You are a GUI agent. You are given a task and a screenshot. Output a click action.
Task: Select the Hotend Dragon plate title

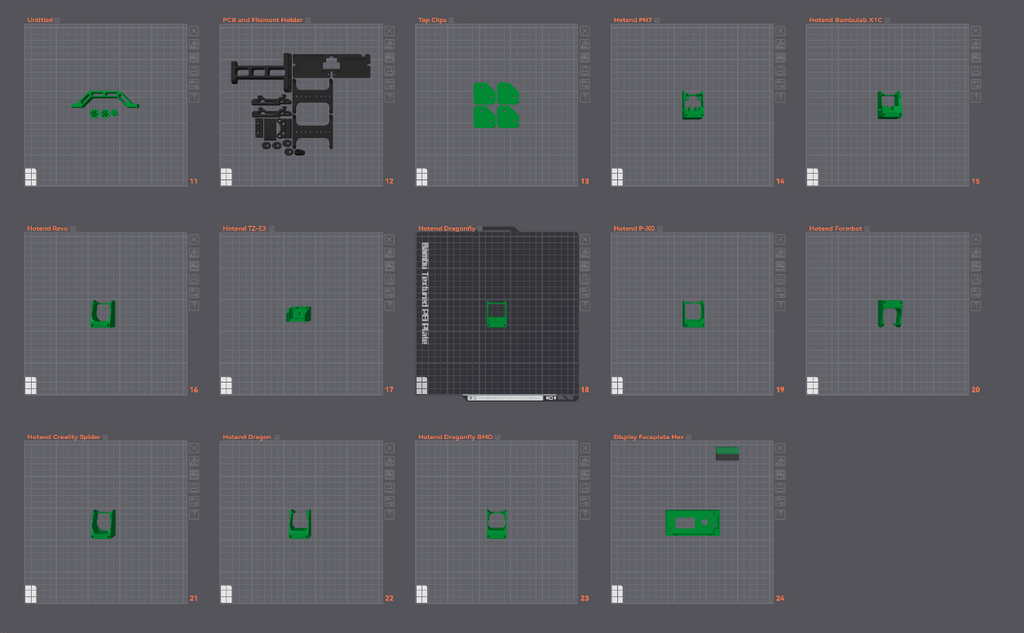[x=246, y=437]
